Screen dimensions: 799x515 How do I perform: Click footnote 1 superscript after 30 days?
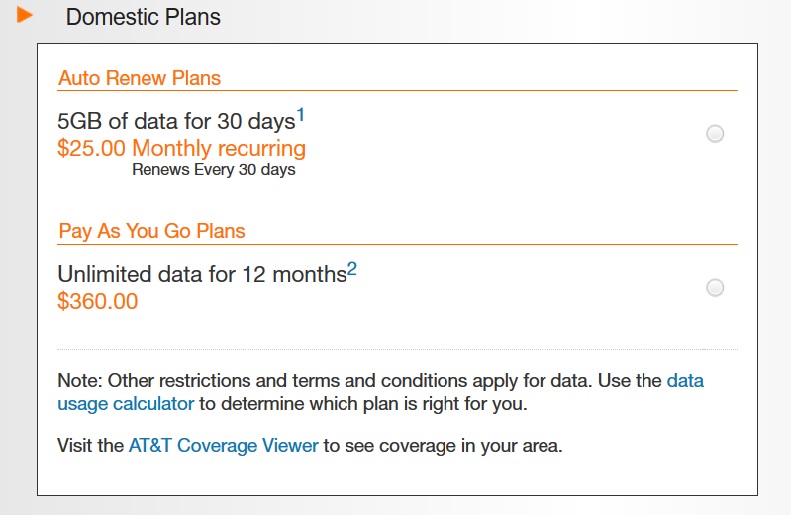click(x=300, y=116)
